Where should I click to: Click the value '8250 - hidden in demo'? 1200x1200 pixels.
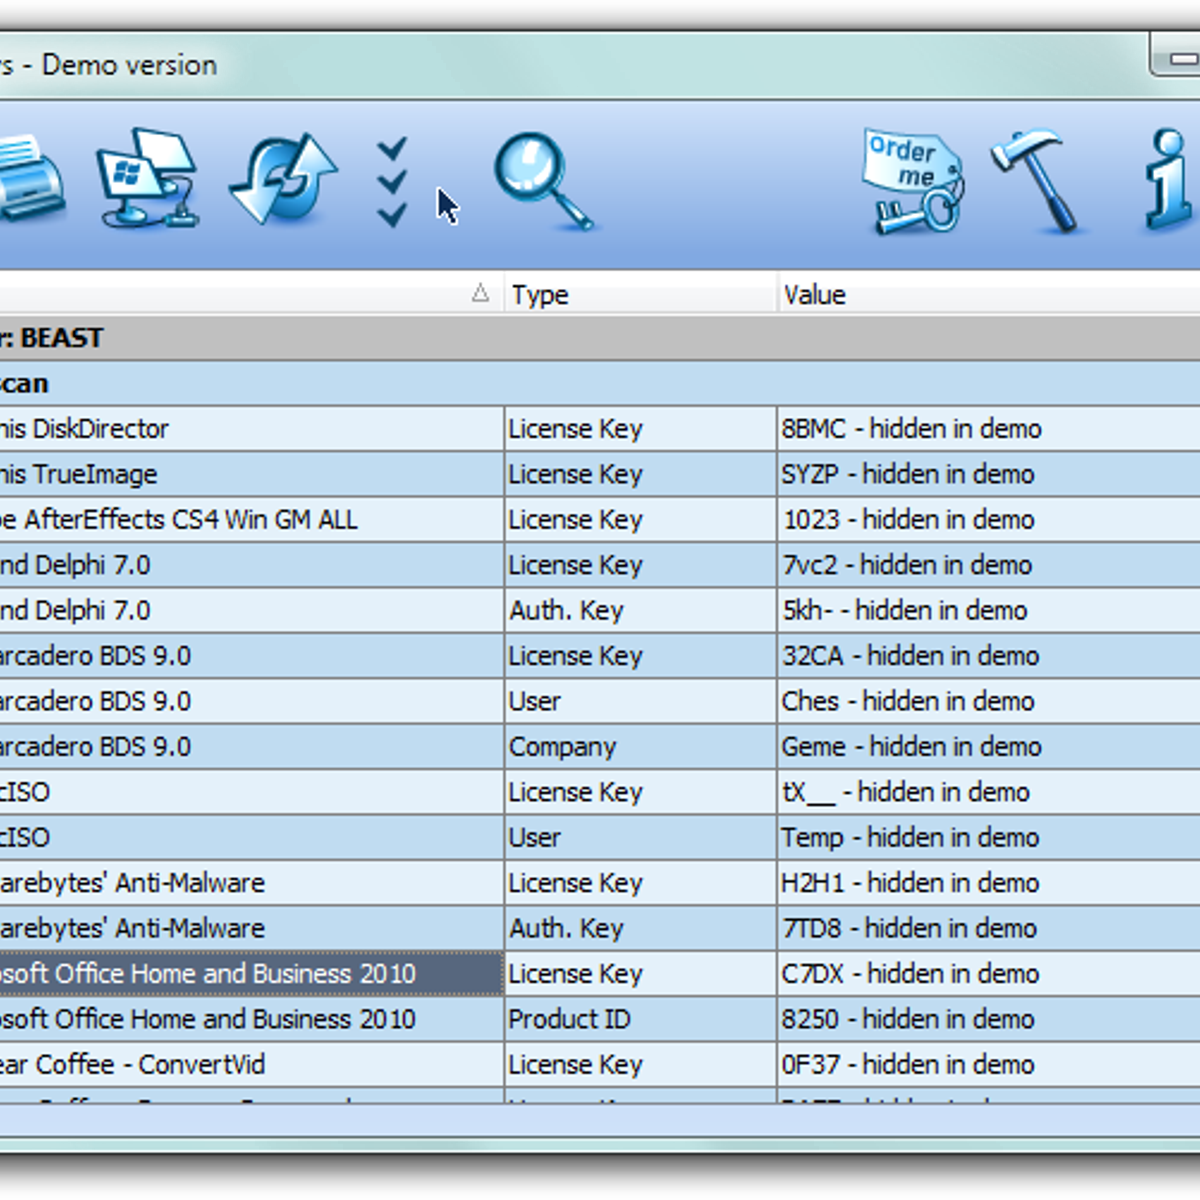tap(908, 1019)
